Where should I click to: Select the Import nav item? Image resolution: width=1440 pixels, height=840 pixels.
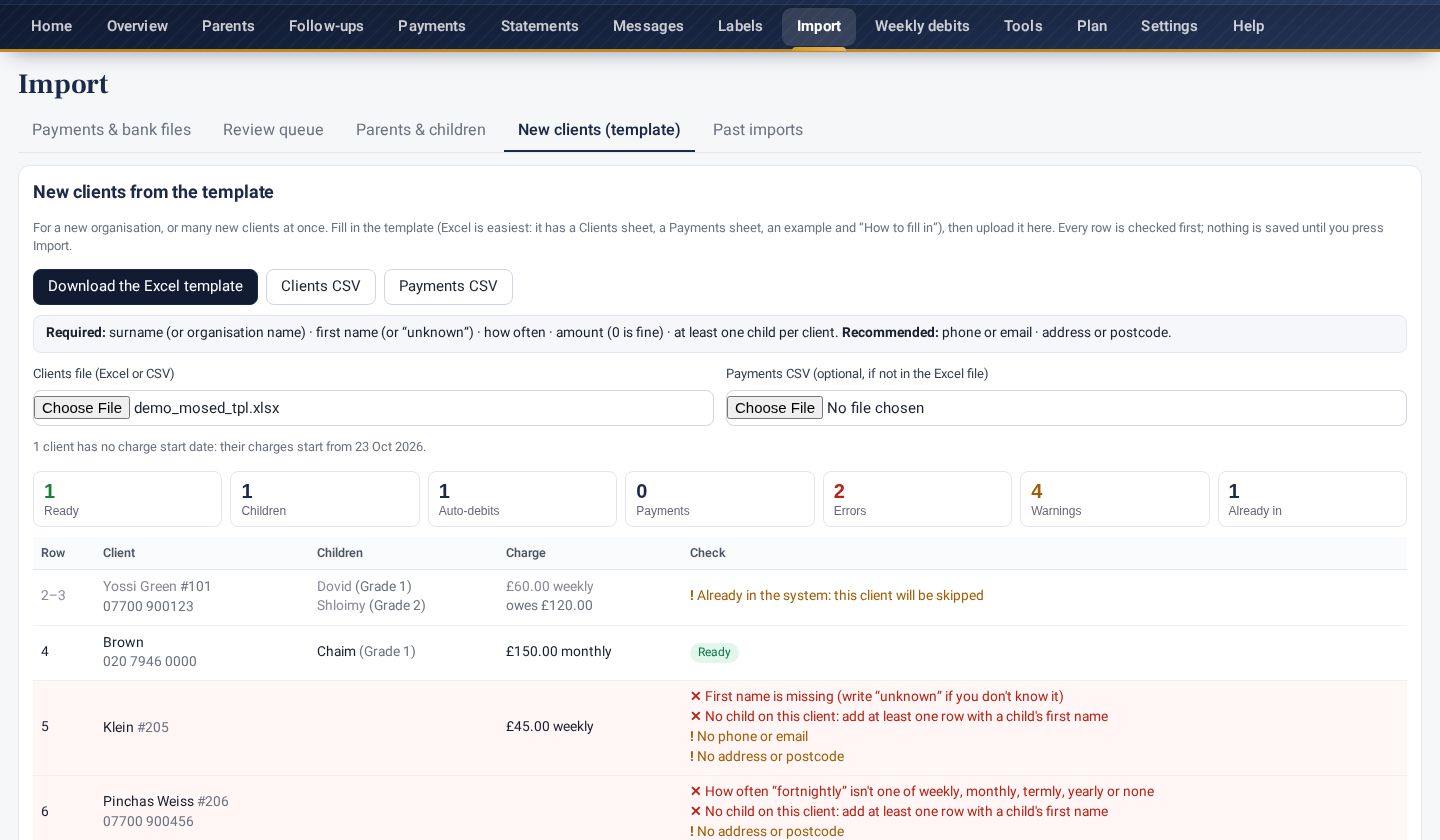pyautogui.click(x=819, y=26)
